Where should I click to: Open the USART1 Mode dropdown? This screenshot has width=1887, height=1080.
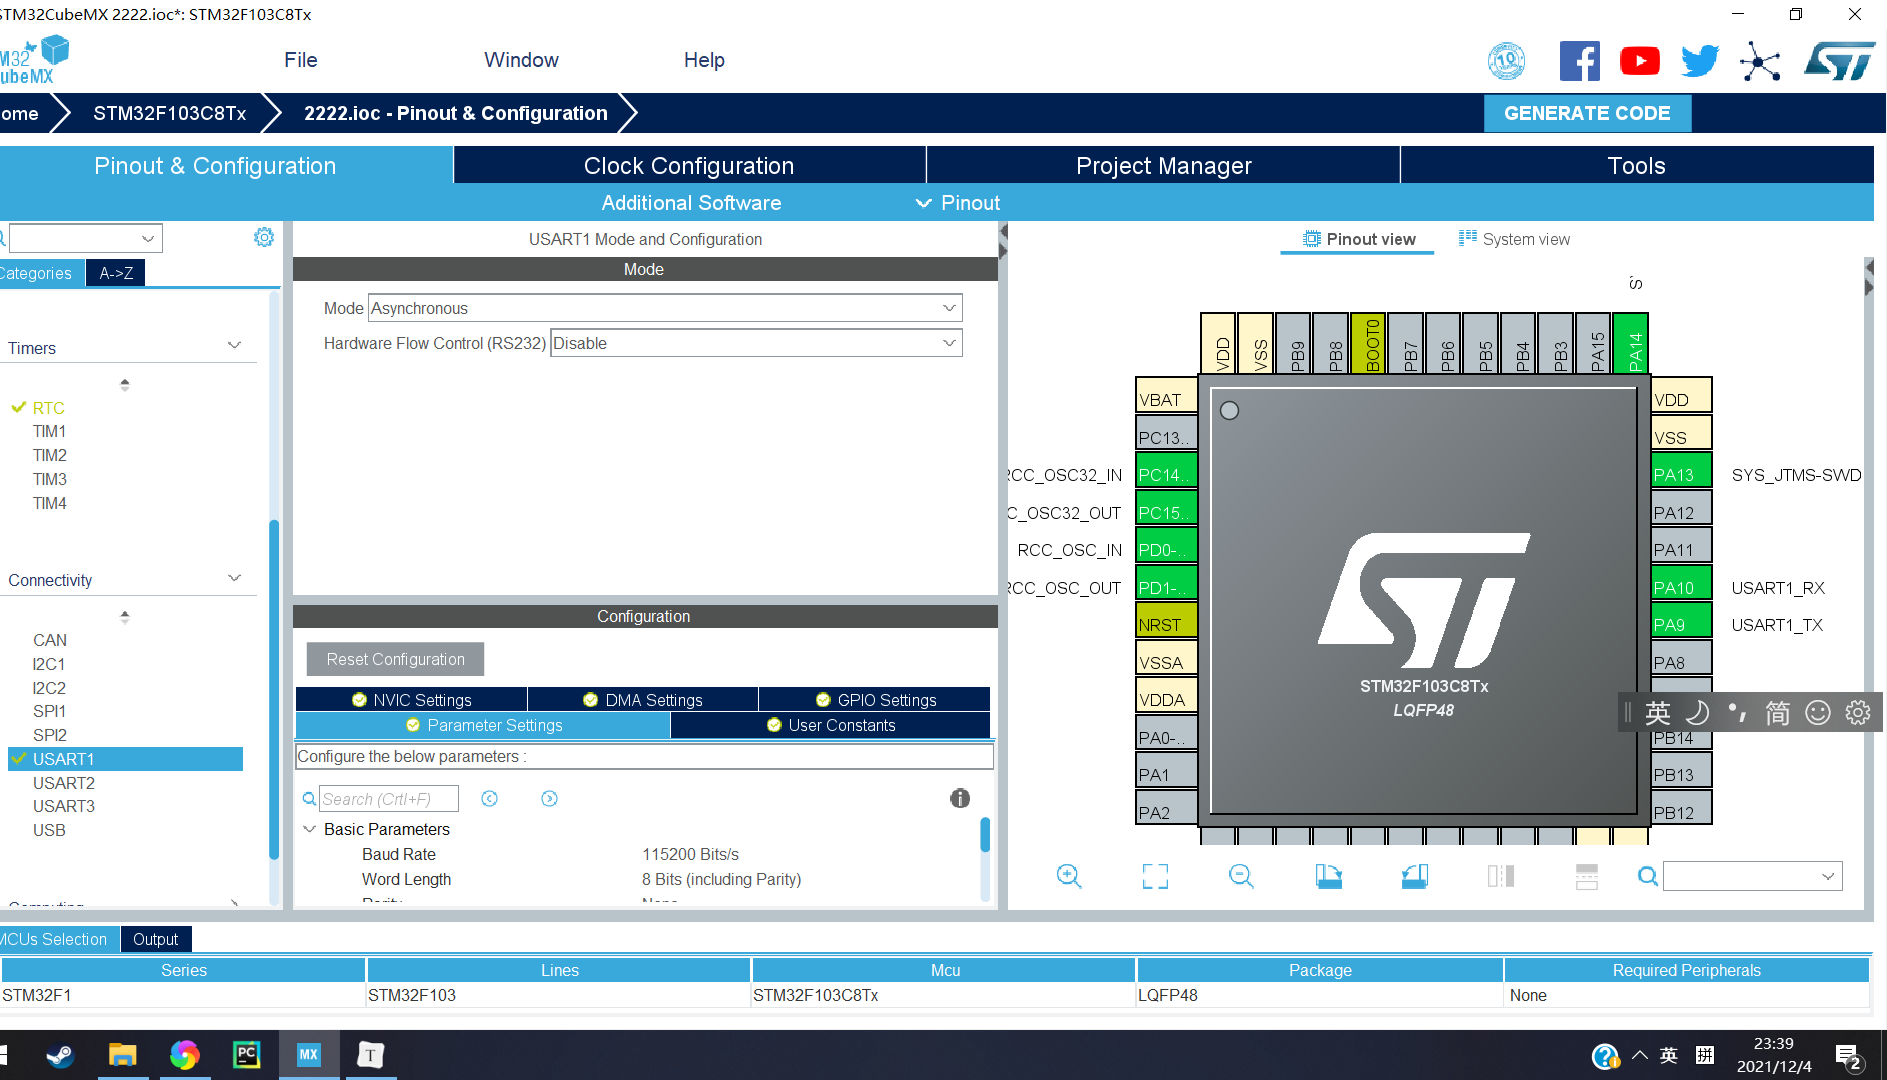point(665,308)
